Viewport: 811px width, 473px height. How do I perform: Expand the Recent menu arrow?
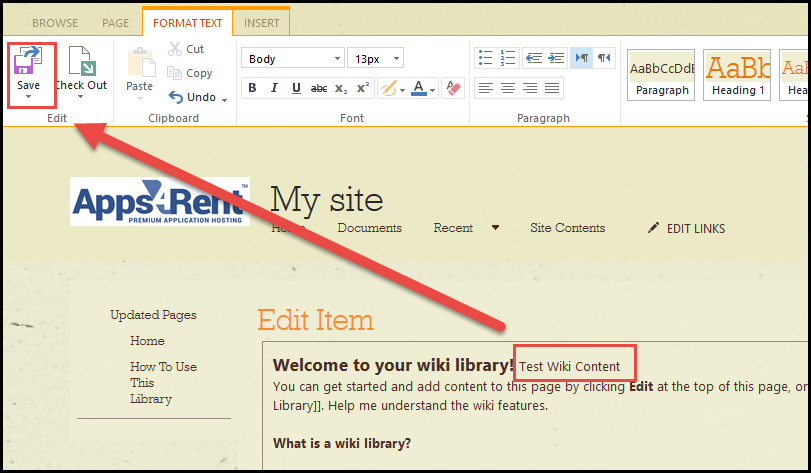click(x=495, y=227)
